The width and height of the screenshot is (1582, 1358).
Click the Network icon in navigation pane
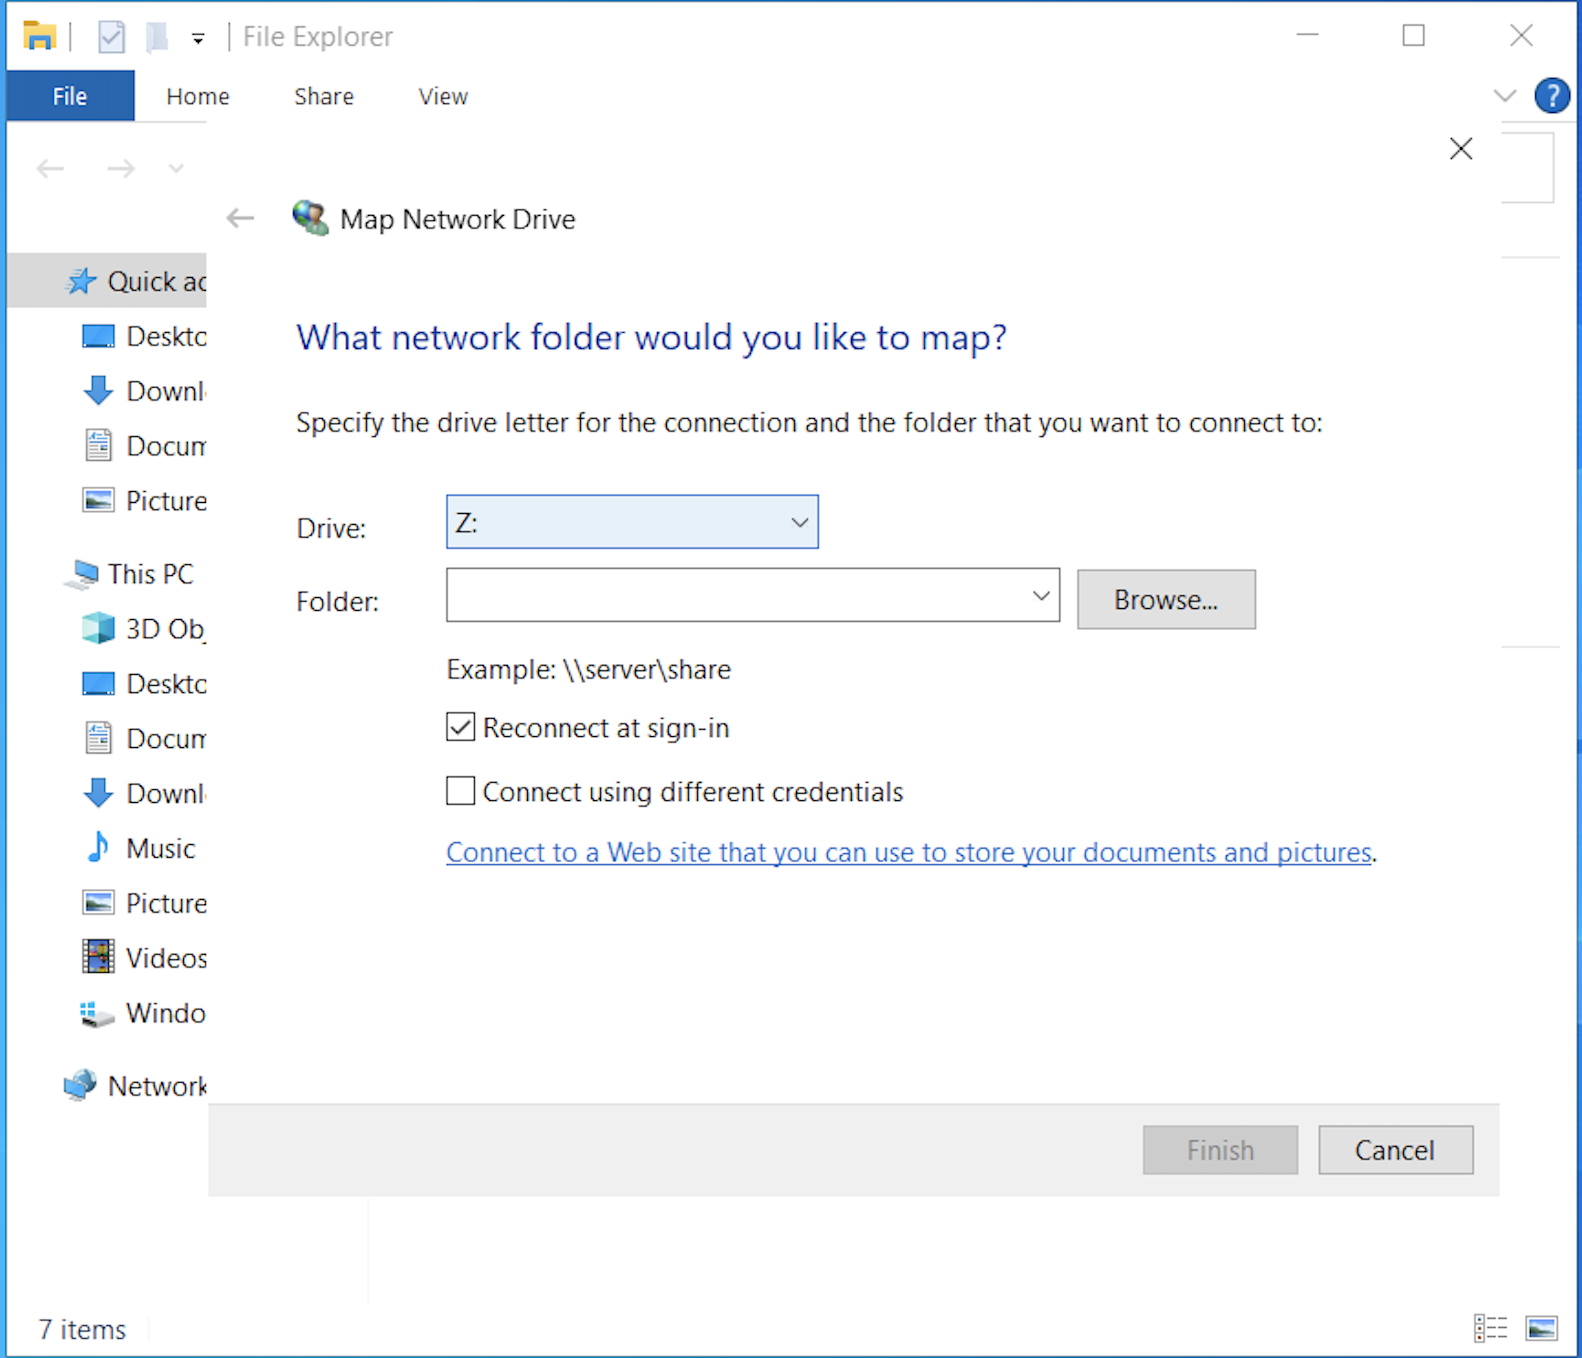tap(80, 1086)
